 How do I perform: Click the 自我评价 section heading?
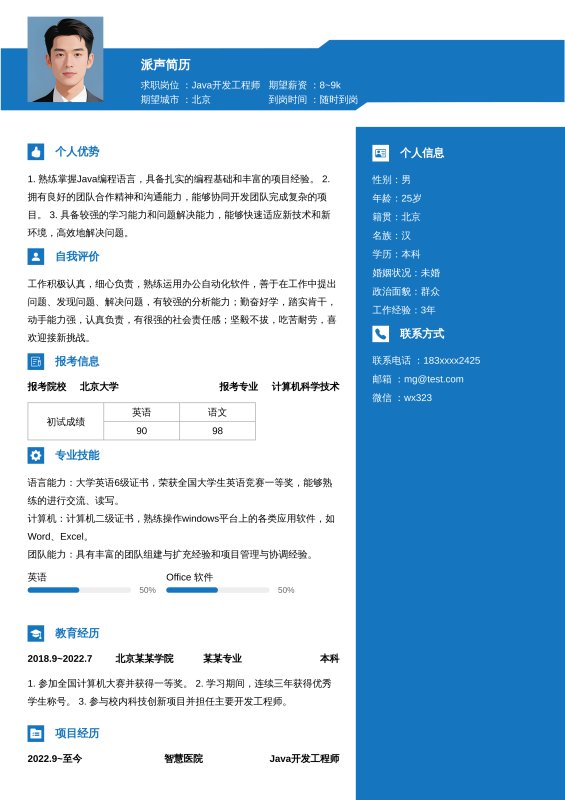pos(77,257)
